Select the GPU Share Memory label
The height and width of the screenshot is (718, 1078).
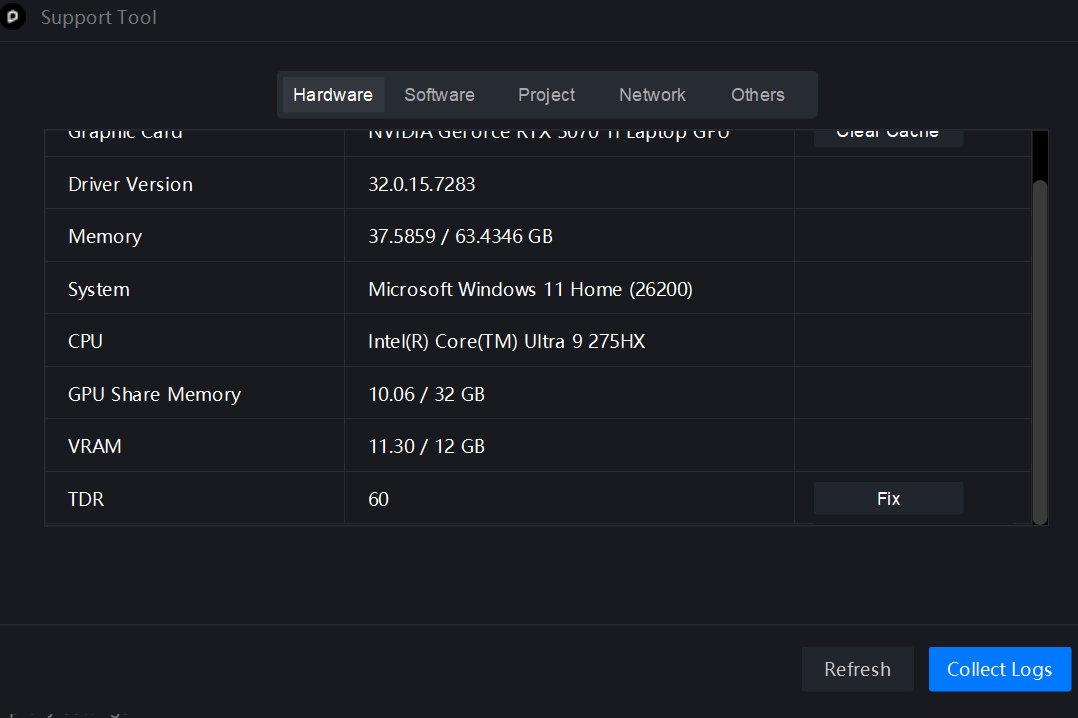(x=155, y=395)
